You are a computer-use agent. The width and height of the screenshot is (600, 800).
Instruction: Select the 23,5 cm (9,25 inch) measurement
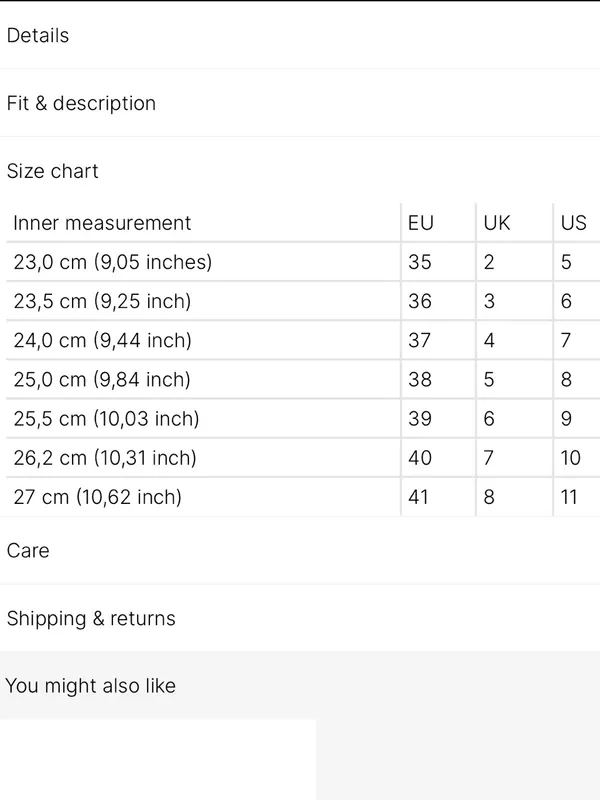(x=102, y=301)
